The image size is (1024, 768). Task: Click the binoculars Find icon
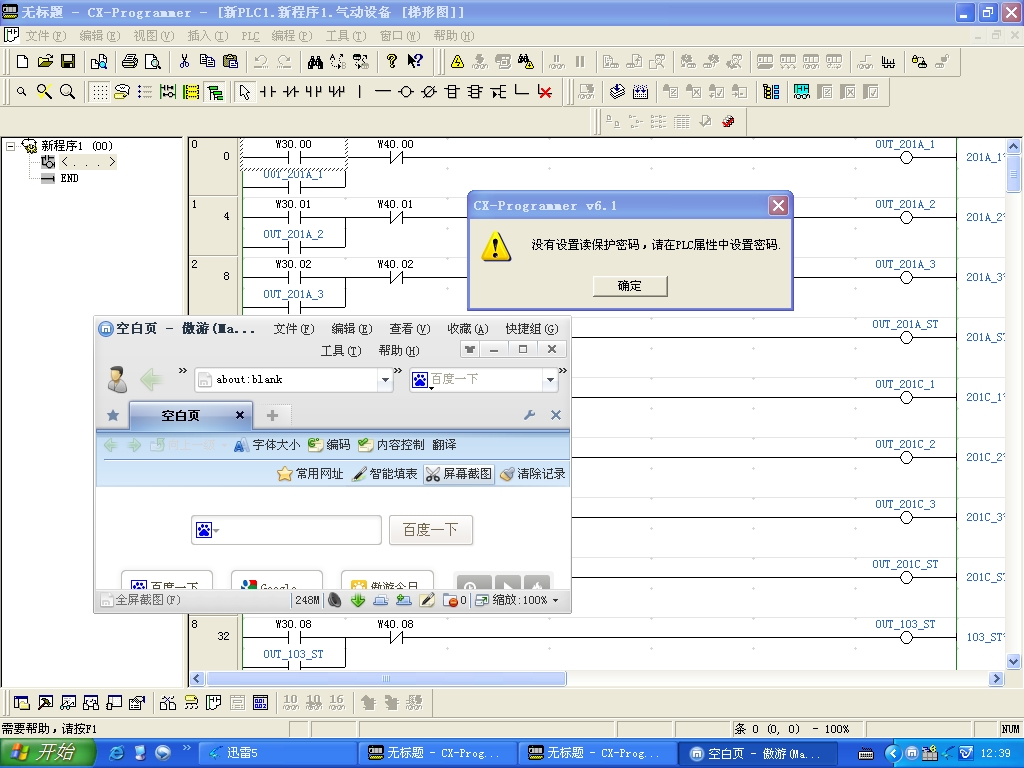(x=315, y=61)
